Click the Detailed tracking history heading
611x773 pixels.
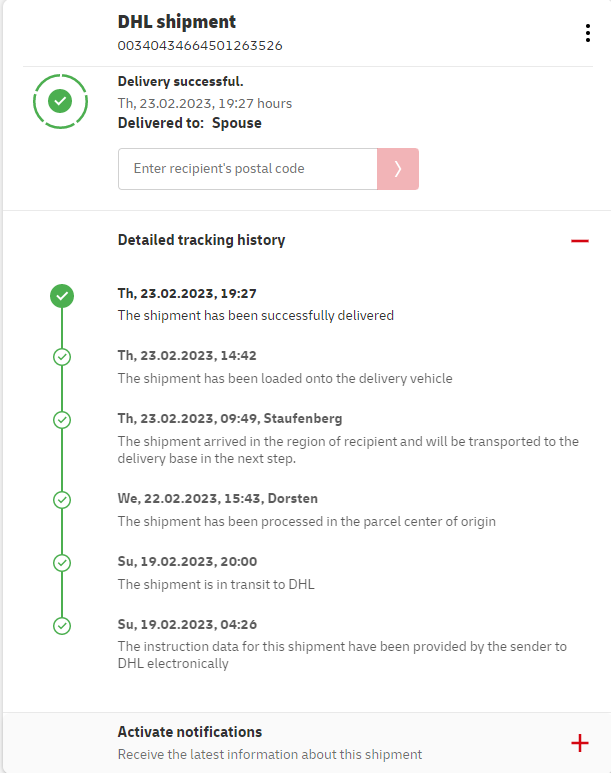click(x=201, y=240)
